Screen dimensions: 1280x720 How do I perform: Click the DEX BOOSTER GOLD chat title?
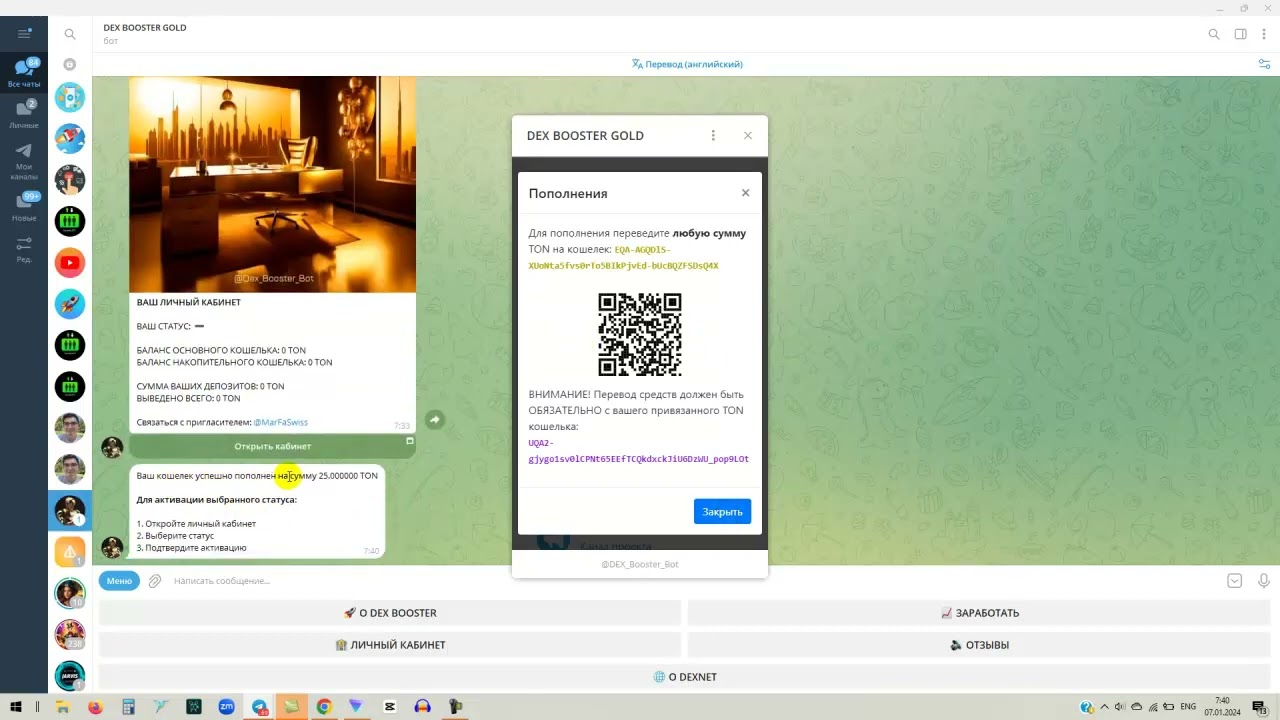(x=145, y=28)
